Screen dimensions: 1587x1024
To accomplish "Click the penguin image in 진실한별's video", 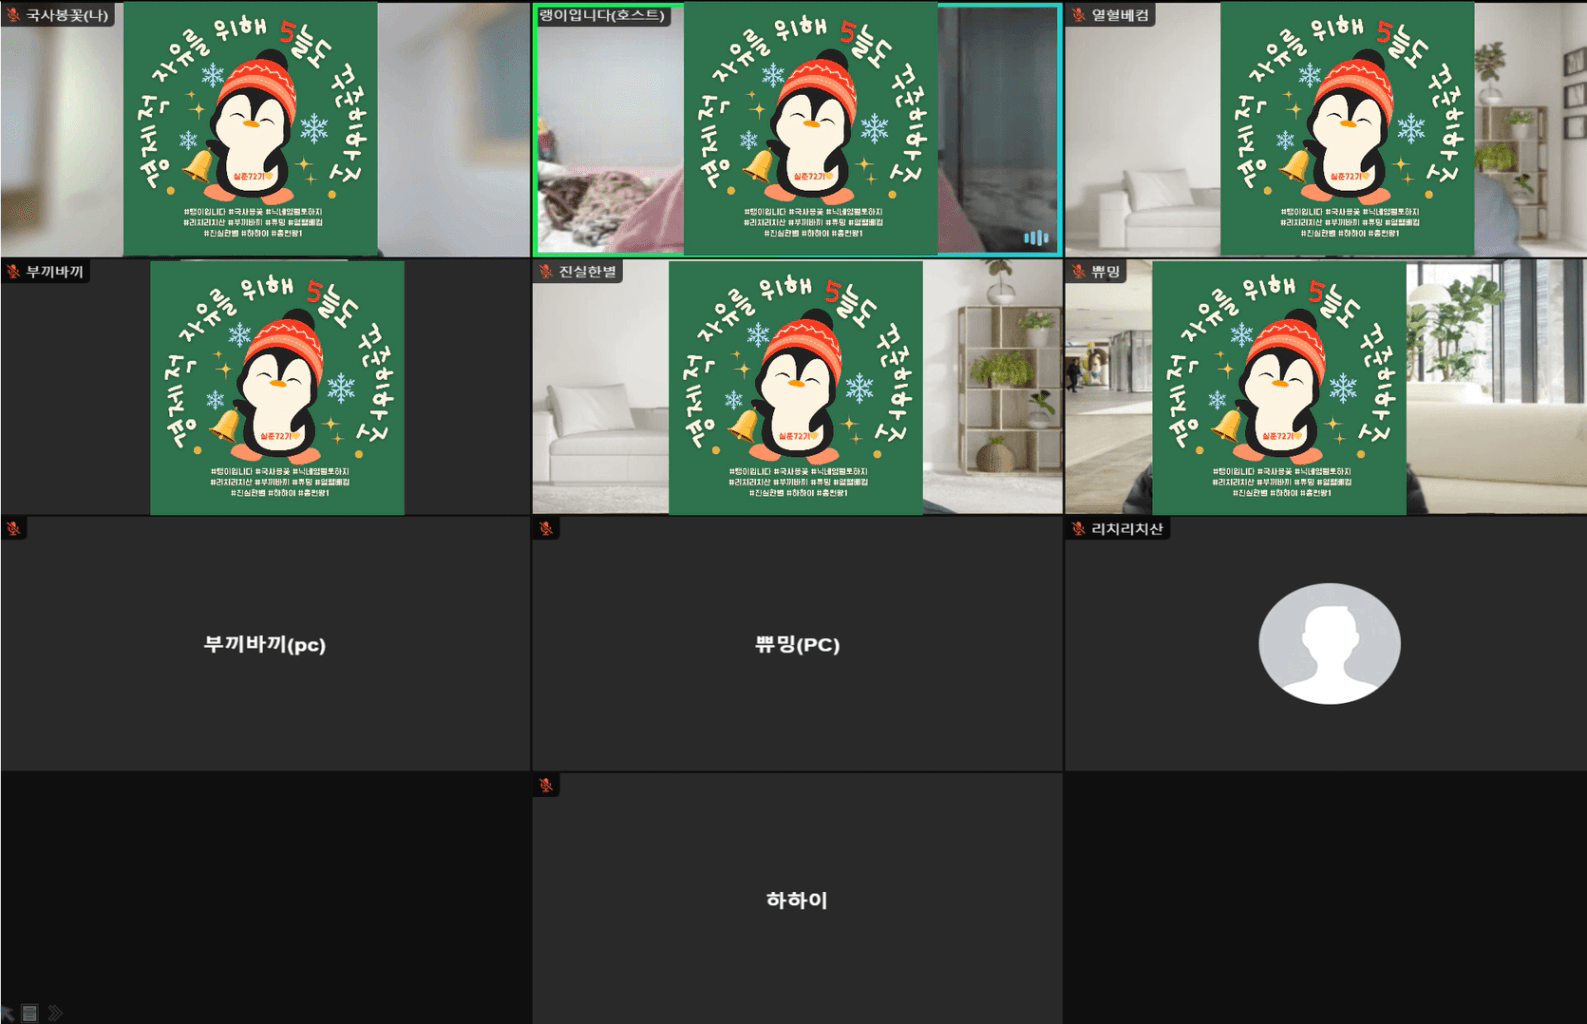I will click(x=796, y=388).
